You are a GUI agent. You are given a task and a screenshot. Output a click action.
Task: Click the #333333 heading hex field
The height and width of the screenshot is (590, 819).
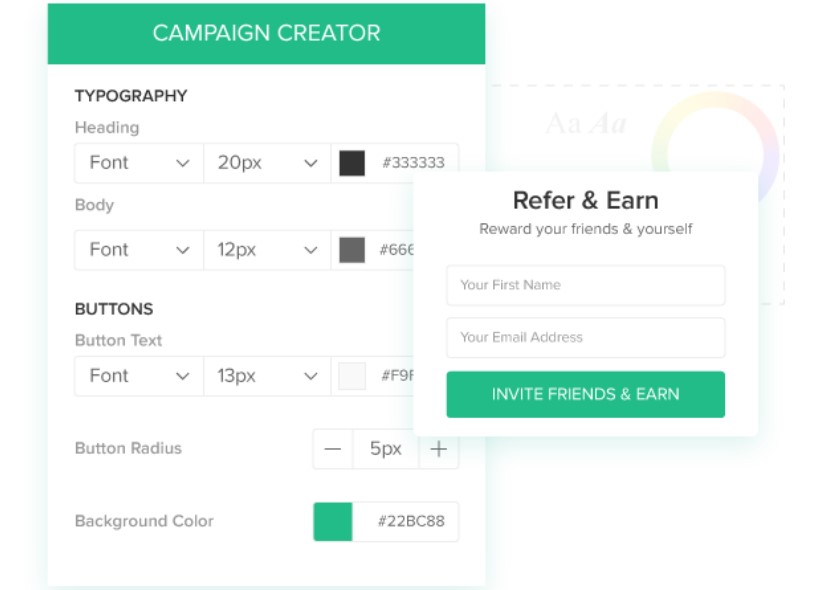413,163
